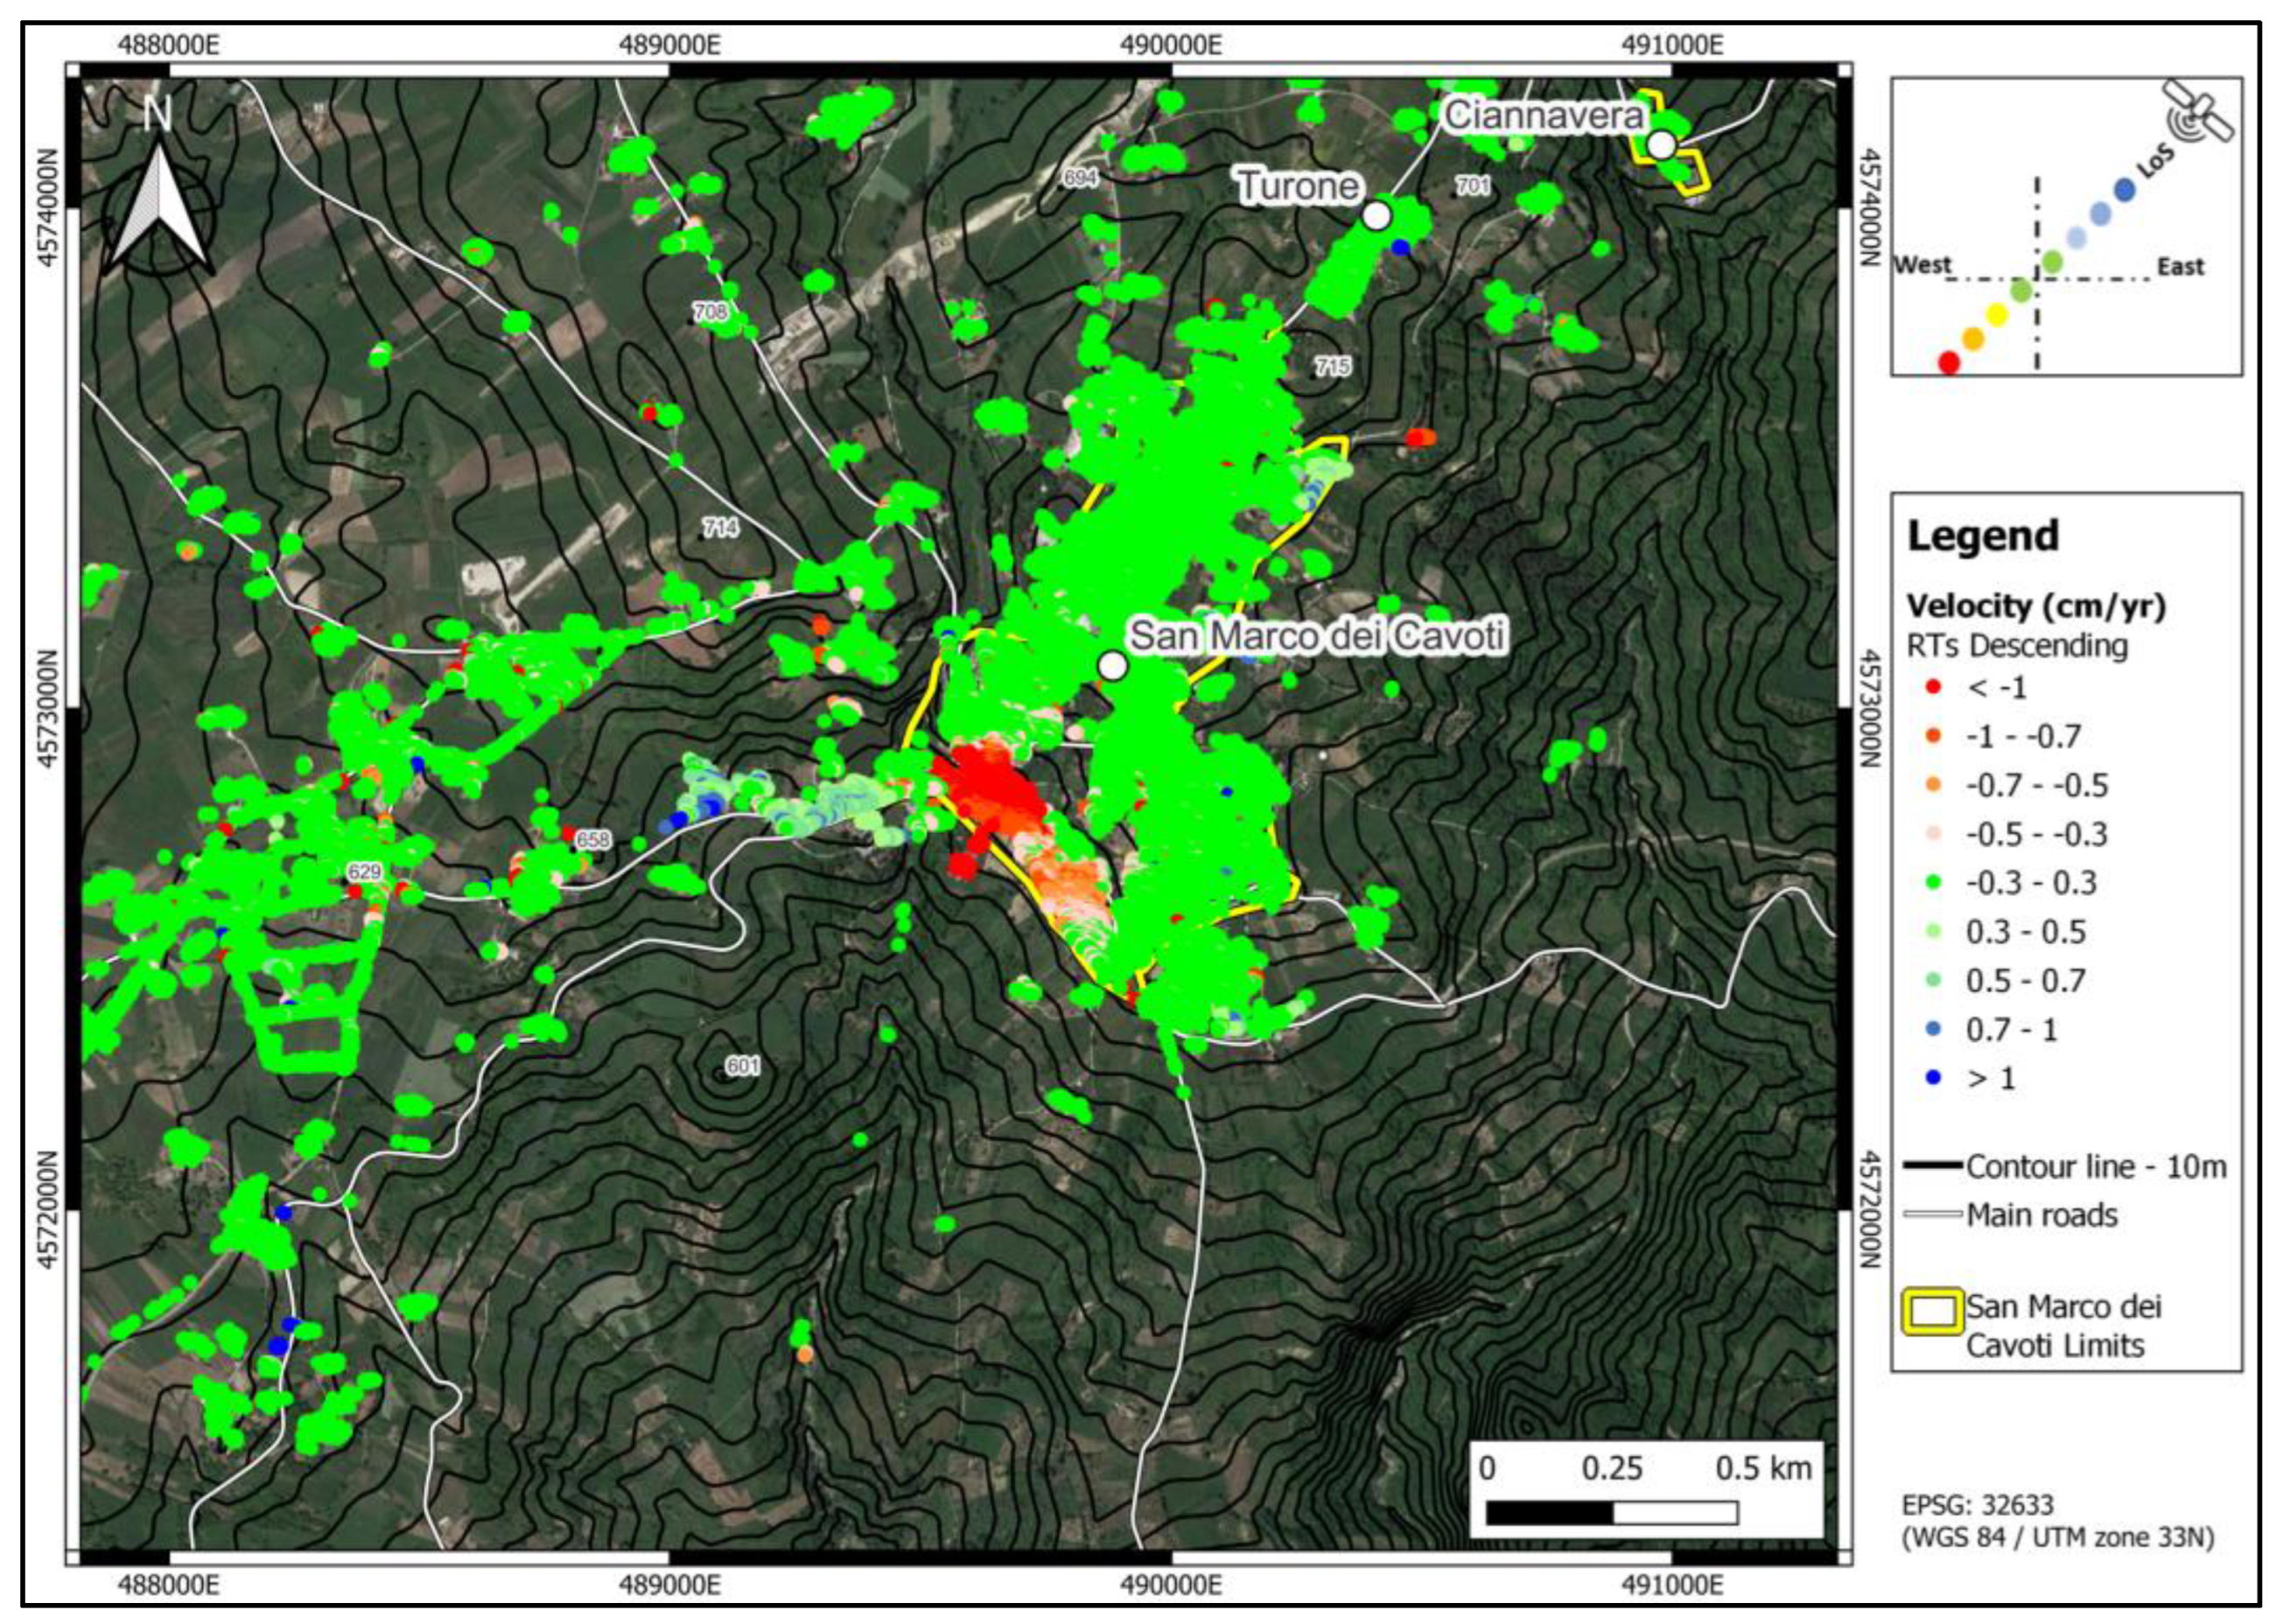2276x1624 pixels.
Task: Click the top '490000E' coordinate label
Action: tap(1170, 45)
